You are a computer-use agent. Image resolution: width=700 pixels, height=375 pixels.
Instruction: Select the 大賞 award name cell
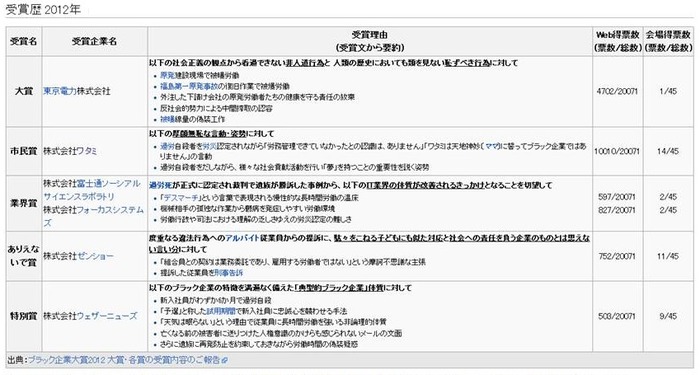tap(24, 91)
